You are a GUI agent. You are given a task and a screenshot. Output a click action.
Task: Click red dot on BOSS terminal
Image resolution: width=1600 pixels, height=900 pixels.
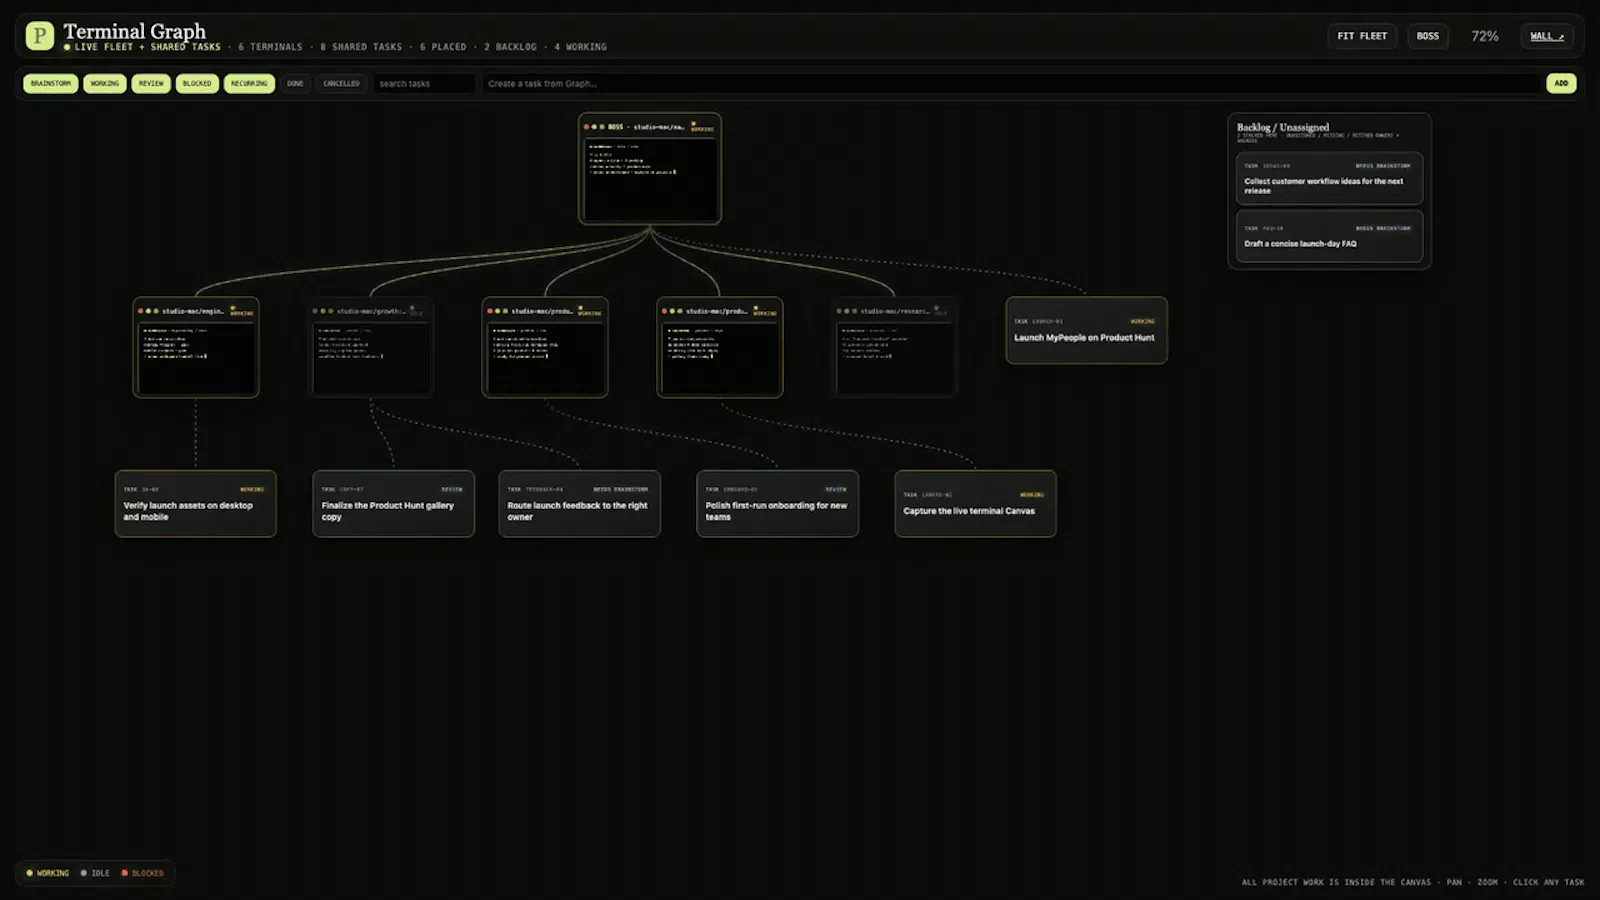(x=587, y=127)
